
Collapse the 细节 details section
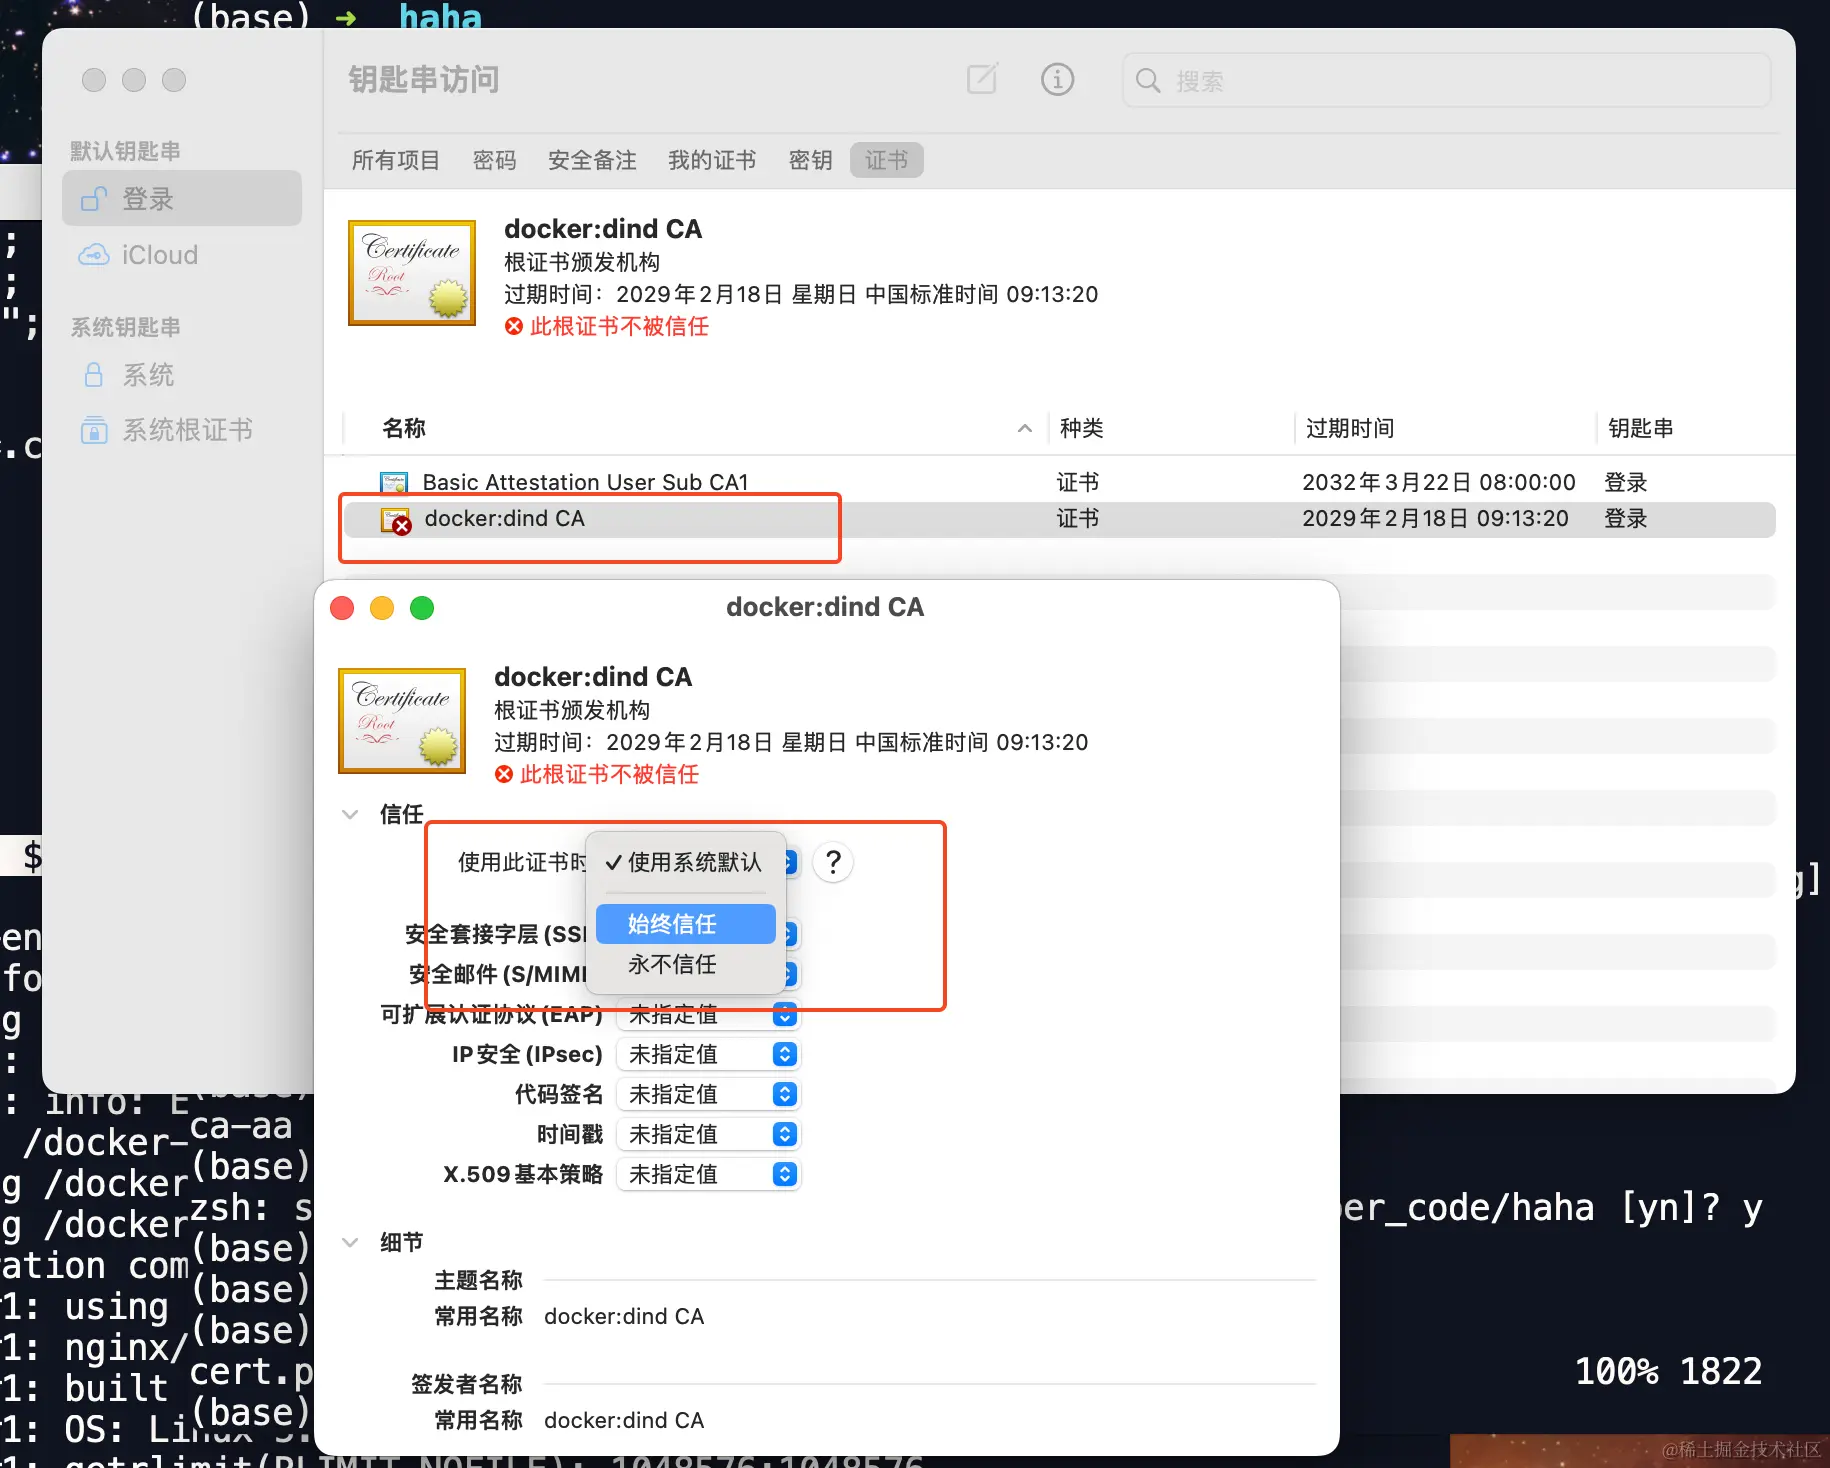(x=350, y=1243)
